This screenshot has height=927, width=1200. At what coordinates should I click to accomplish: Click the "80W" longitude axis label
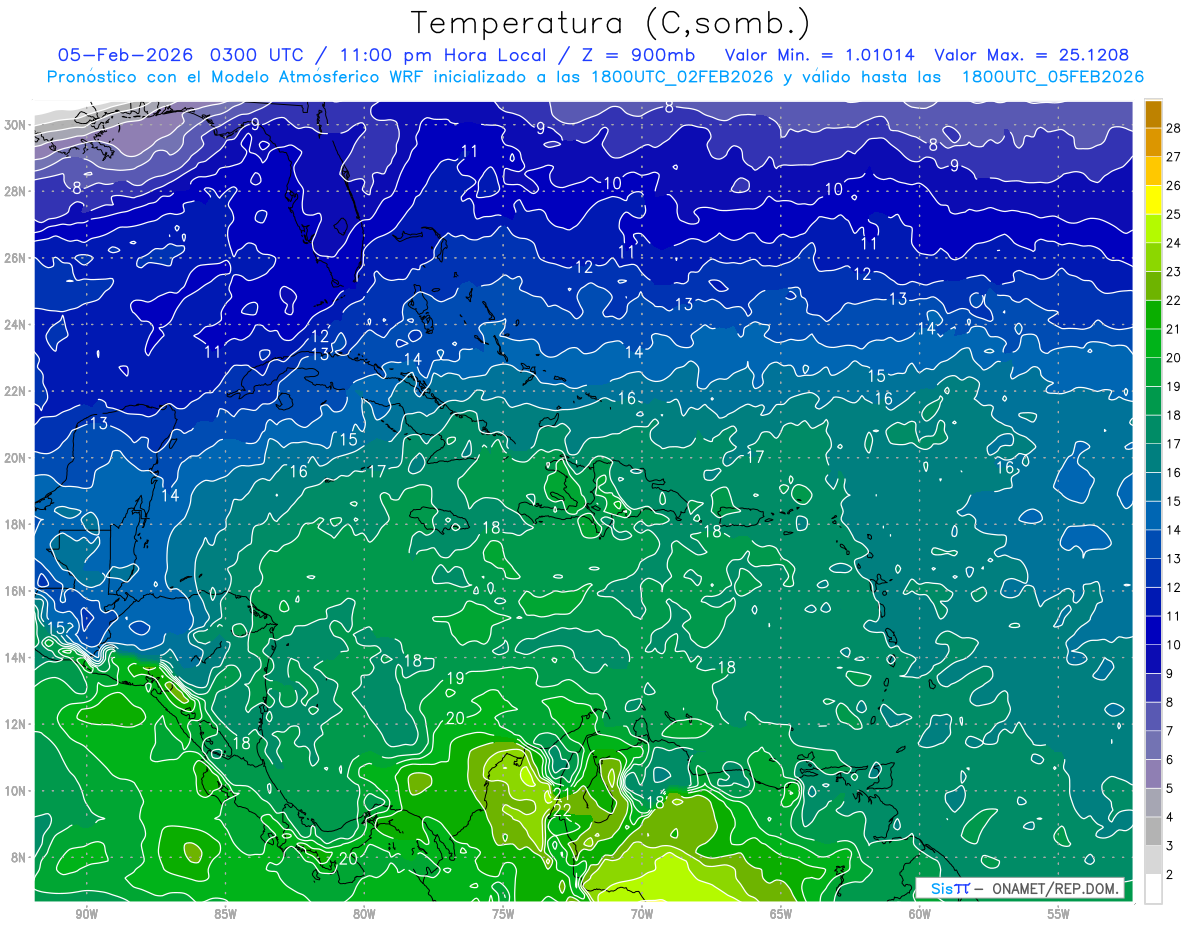click(x=364, y=914)
